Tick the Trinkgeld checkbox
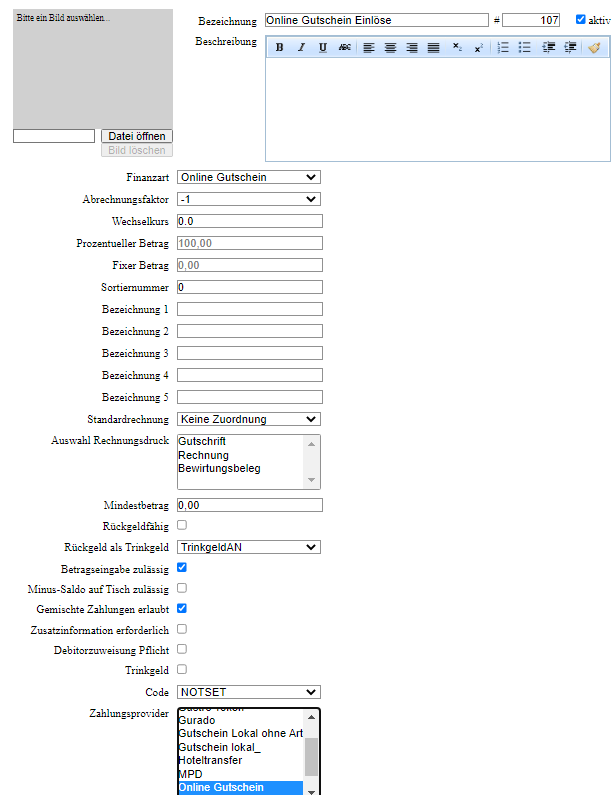The image size is (615, 795). click(x=182, y=669)
